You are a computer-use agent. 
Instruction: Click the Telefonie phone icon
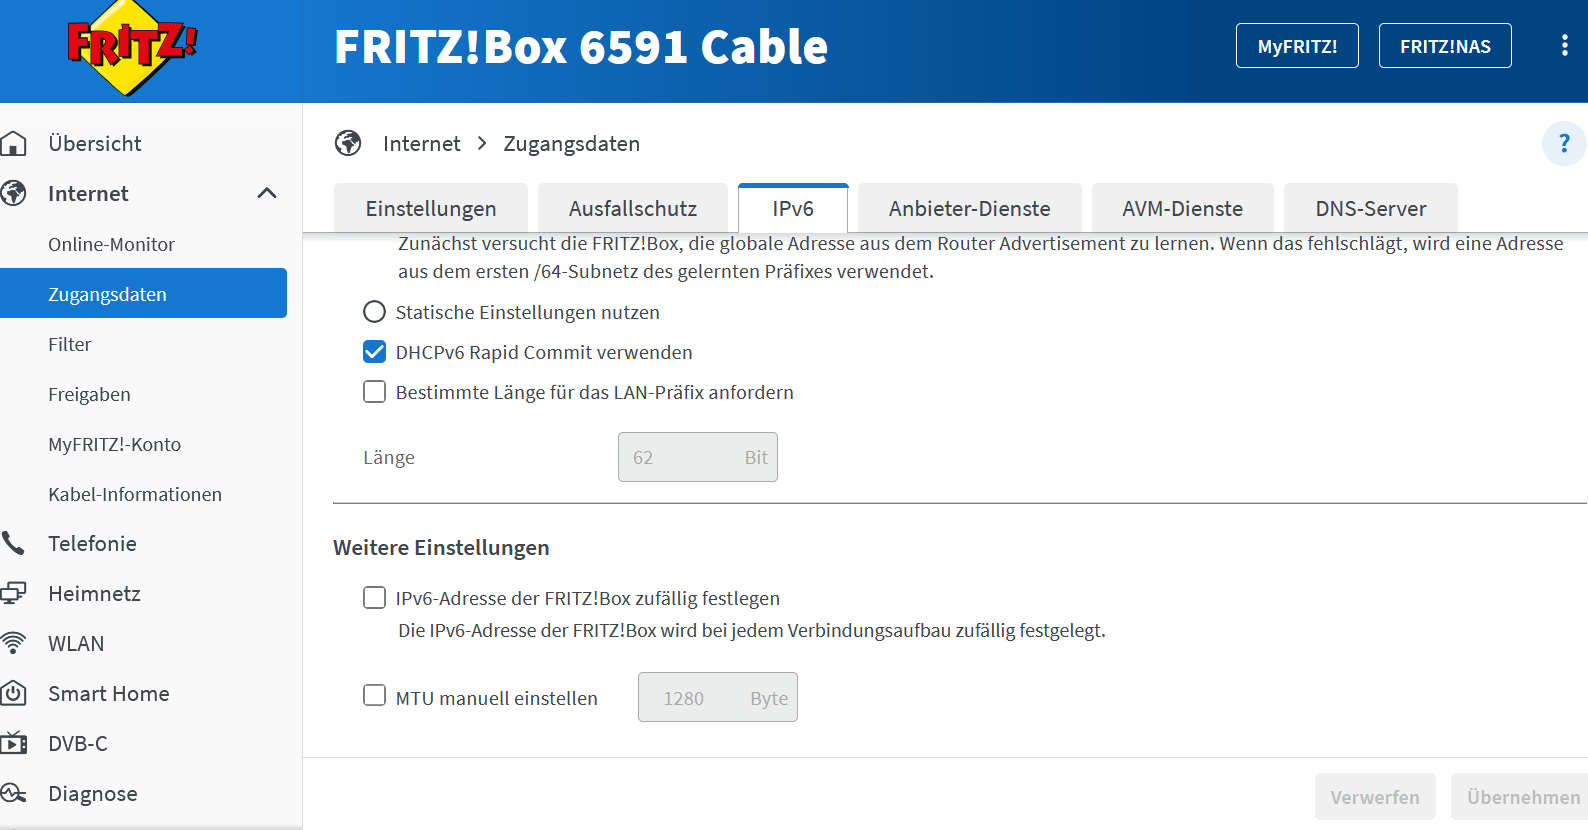(14, 544)
